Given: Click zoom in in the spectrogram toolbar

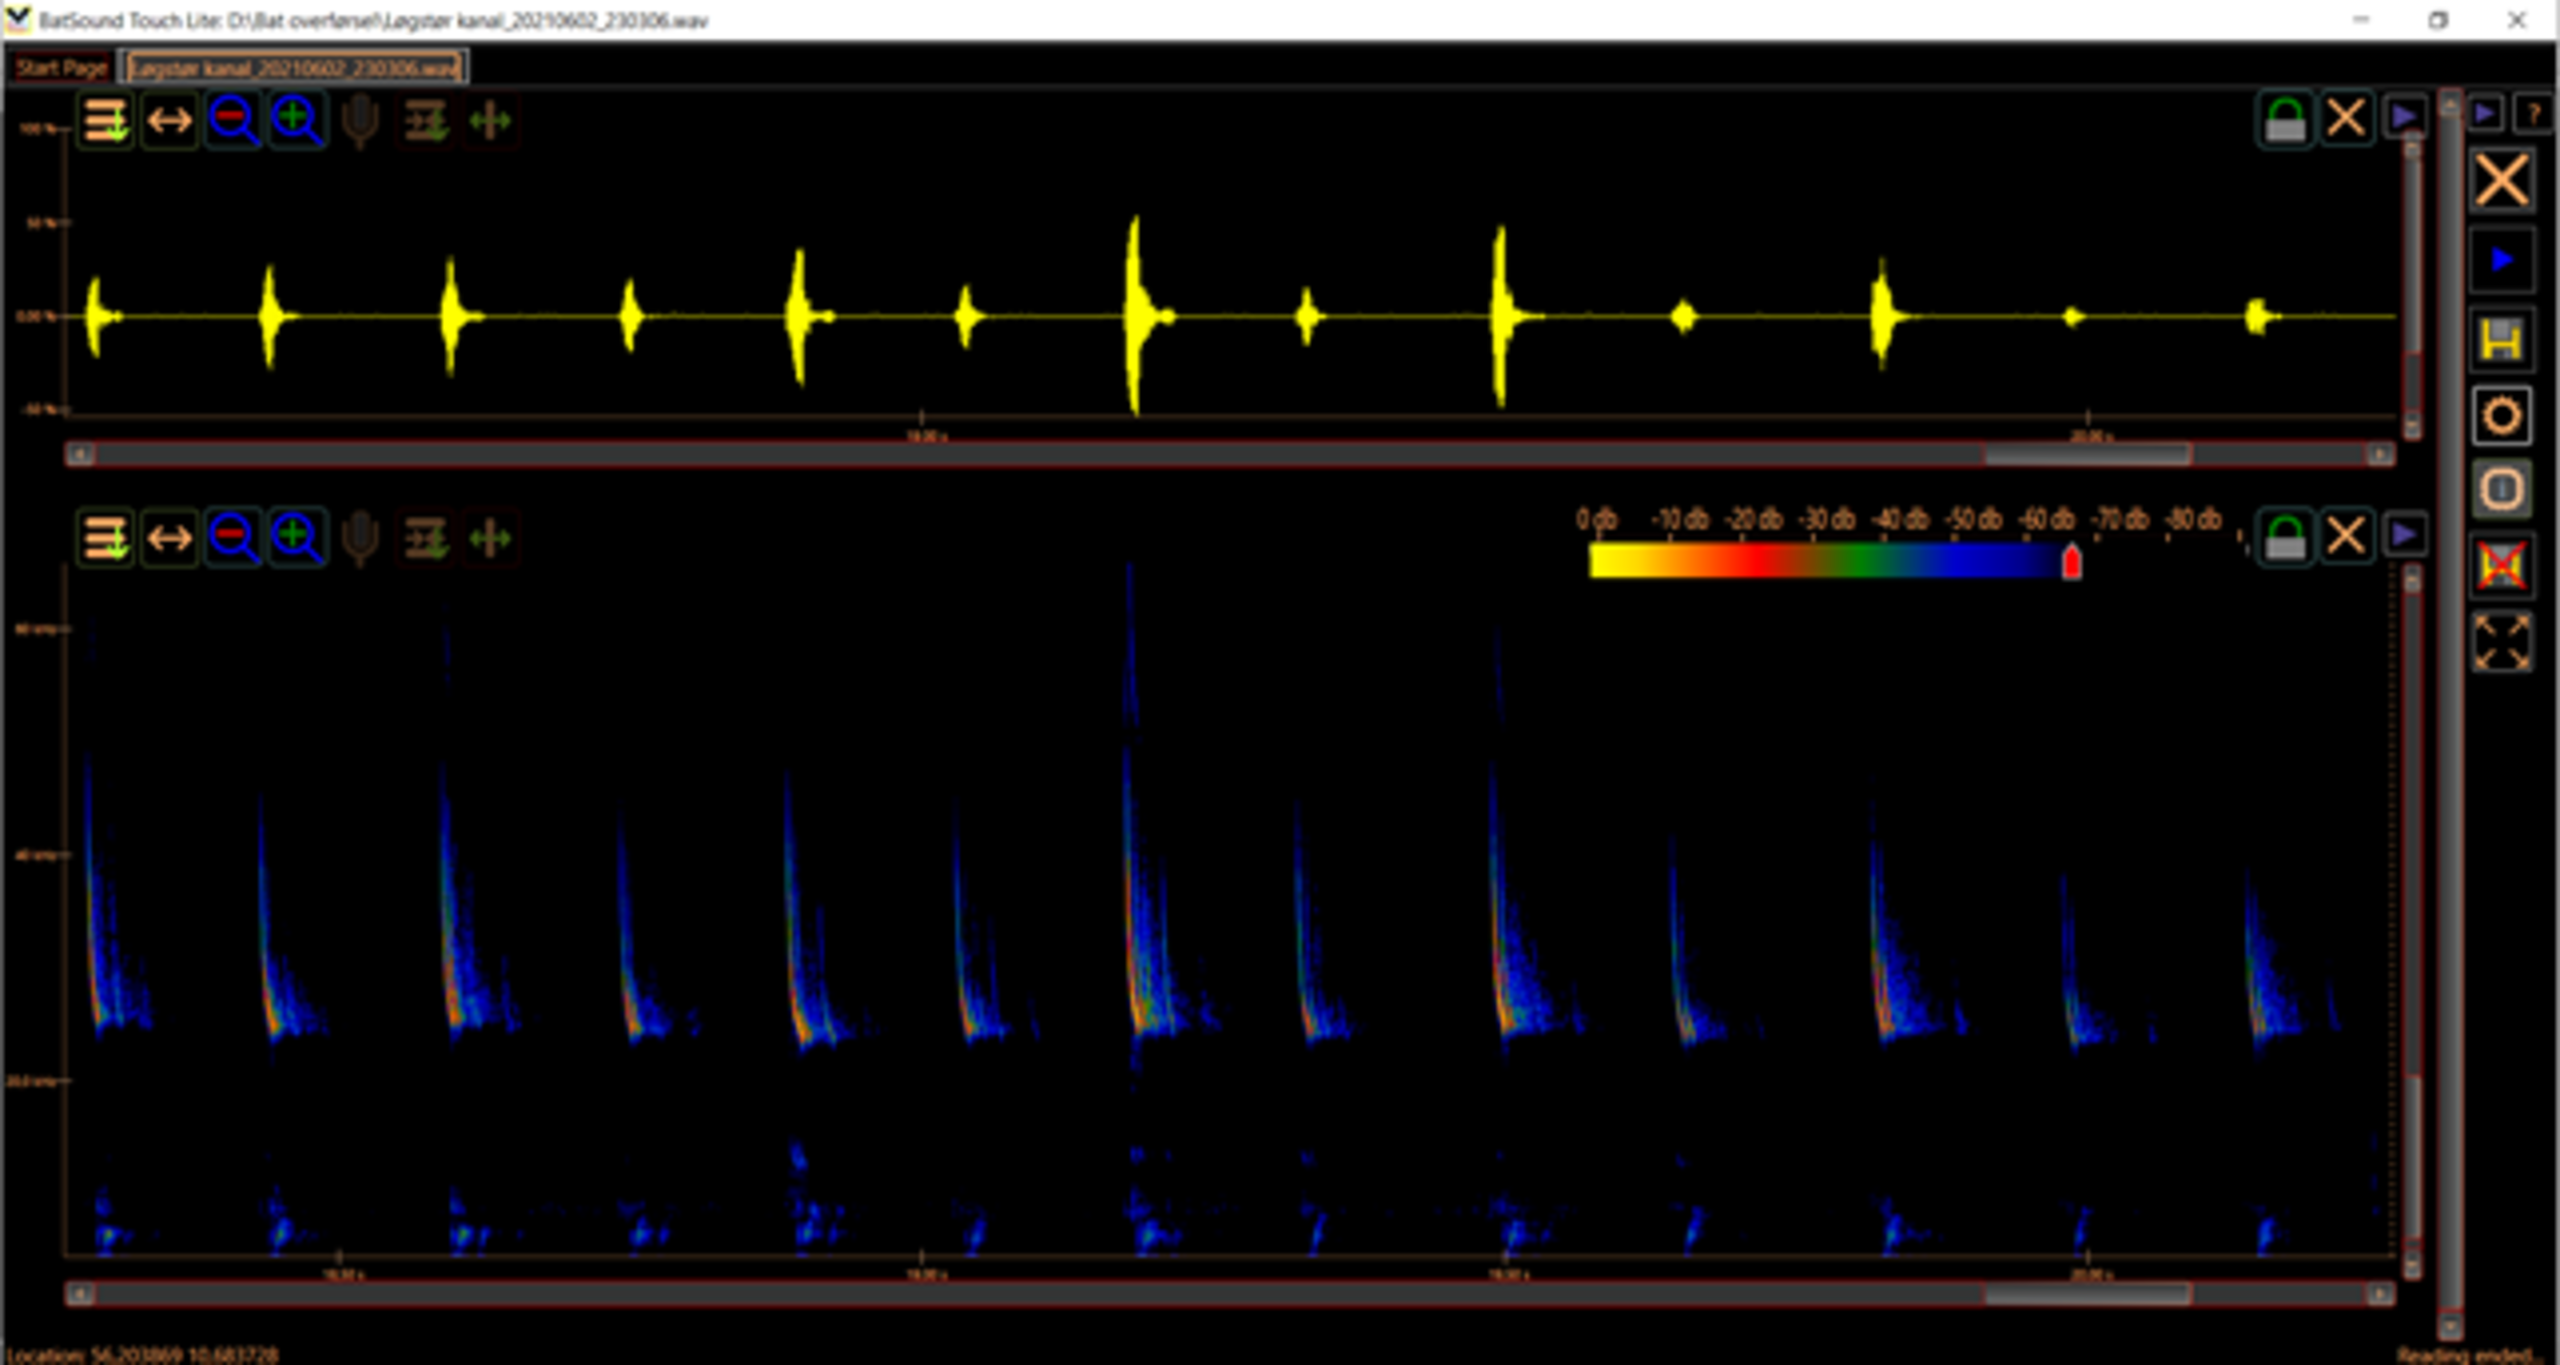Looking at the screenshot, I should click(x=297, y=538).
